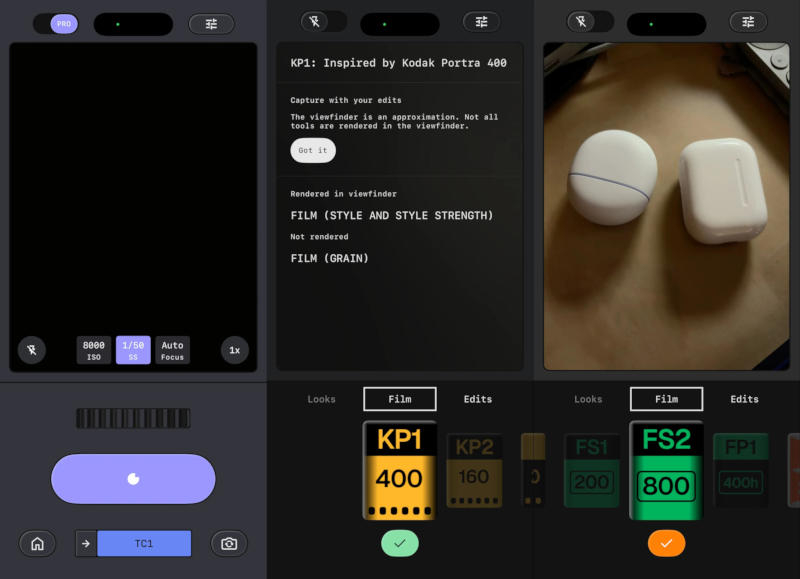This screenshot has width=800, height=579.
Task: Select the FS1 200 film roll
Action: [591, 470]
